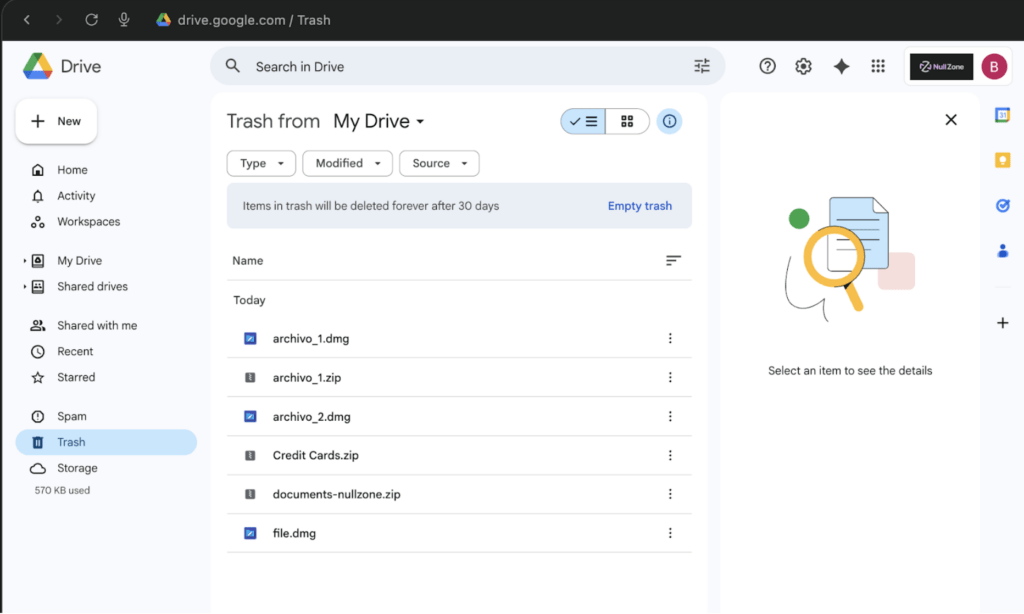Open Google Drive support help icon

click(767, 66)
